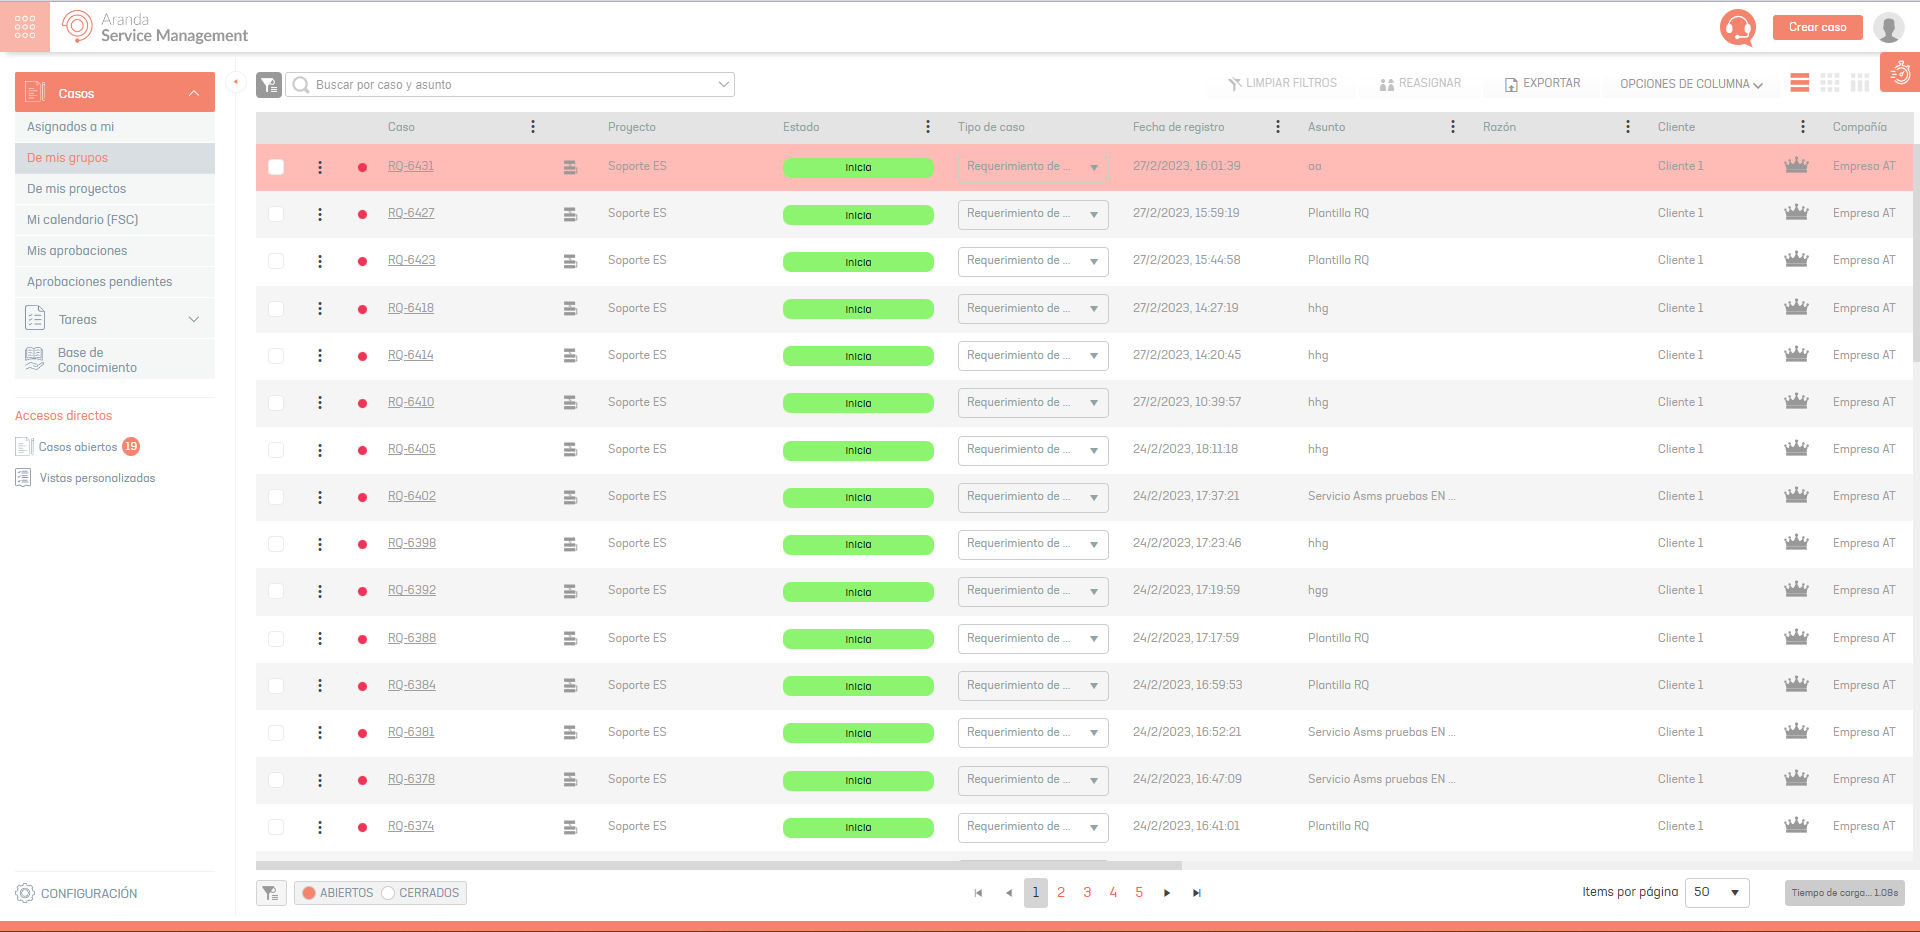Open case link RQ-6402
The image size is (1920, 932).
click(x=412, y=496)
